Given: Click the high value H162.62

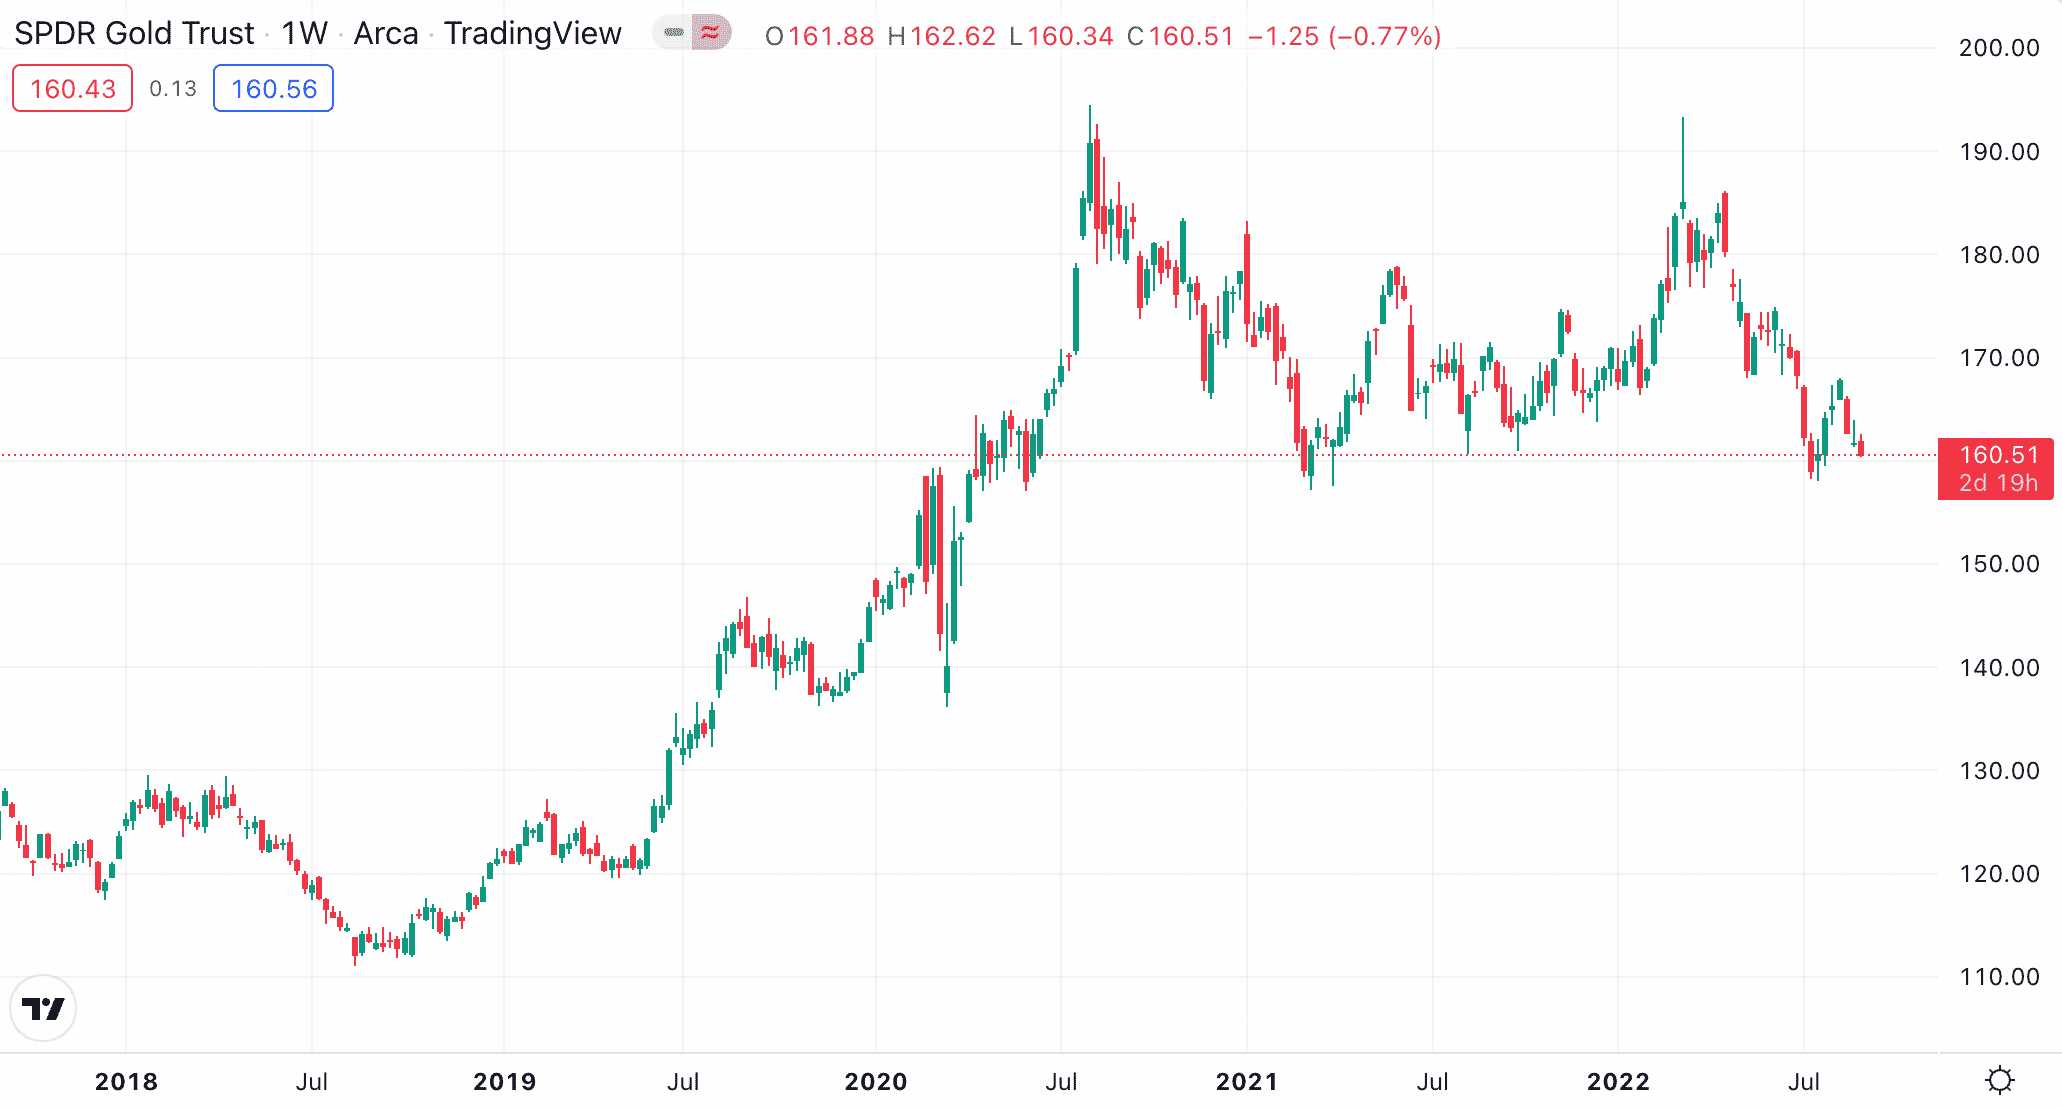Looking at the screenshot, I should point(941,36).
